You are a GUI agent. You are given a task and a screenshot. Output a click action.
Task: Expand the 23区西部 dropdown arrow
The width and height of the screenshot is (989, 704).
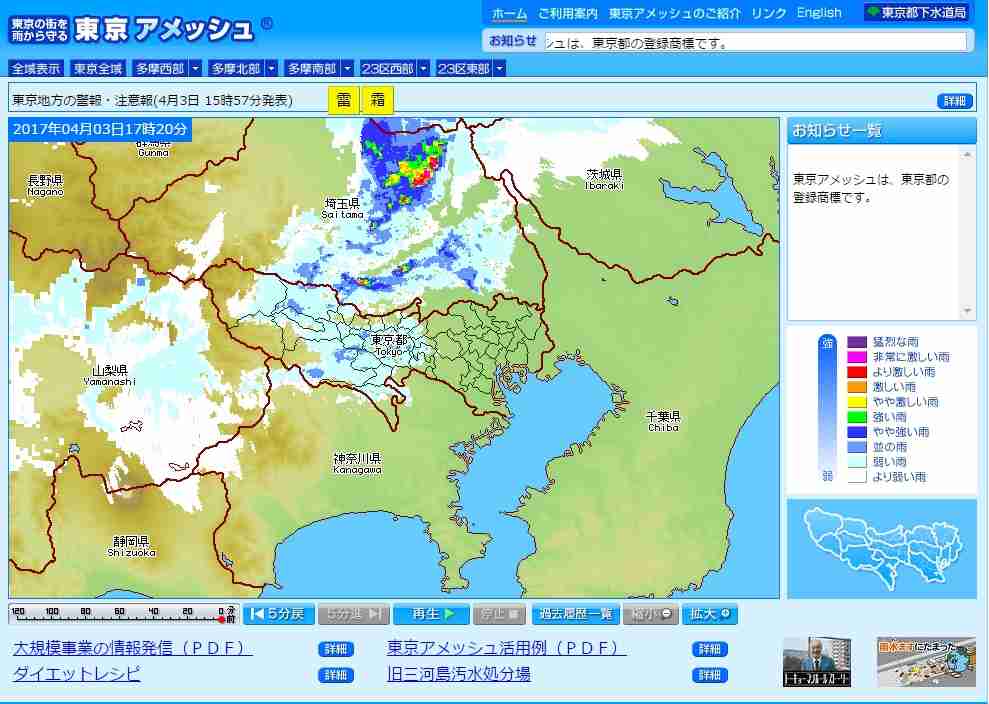[423, 68]
